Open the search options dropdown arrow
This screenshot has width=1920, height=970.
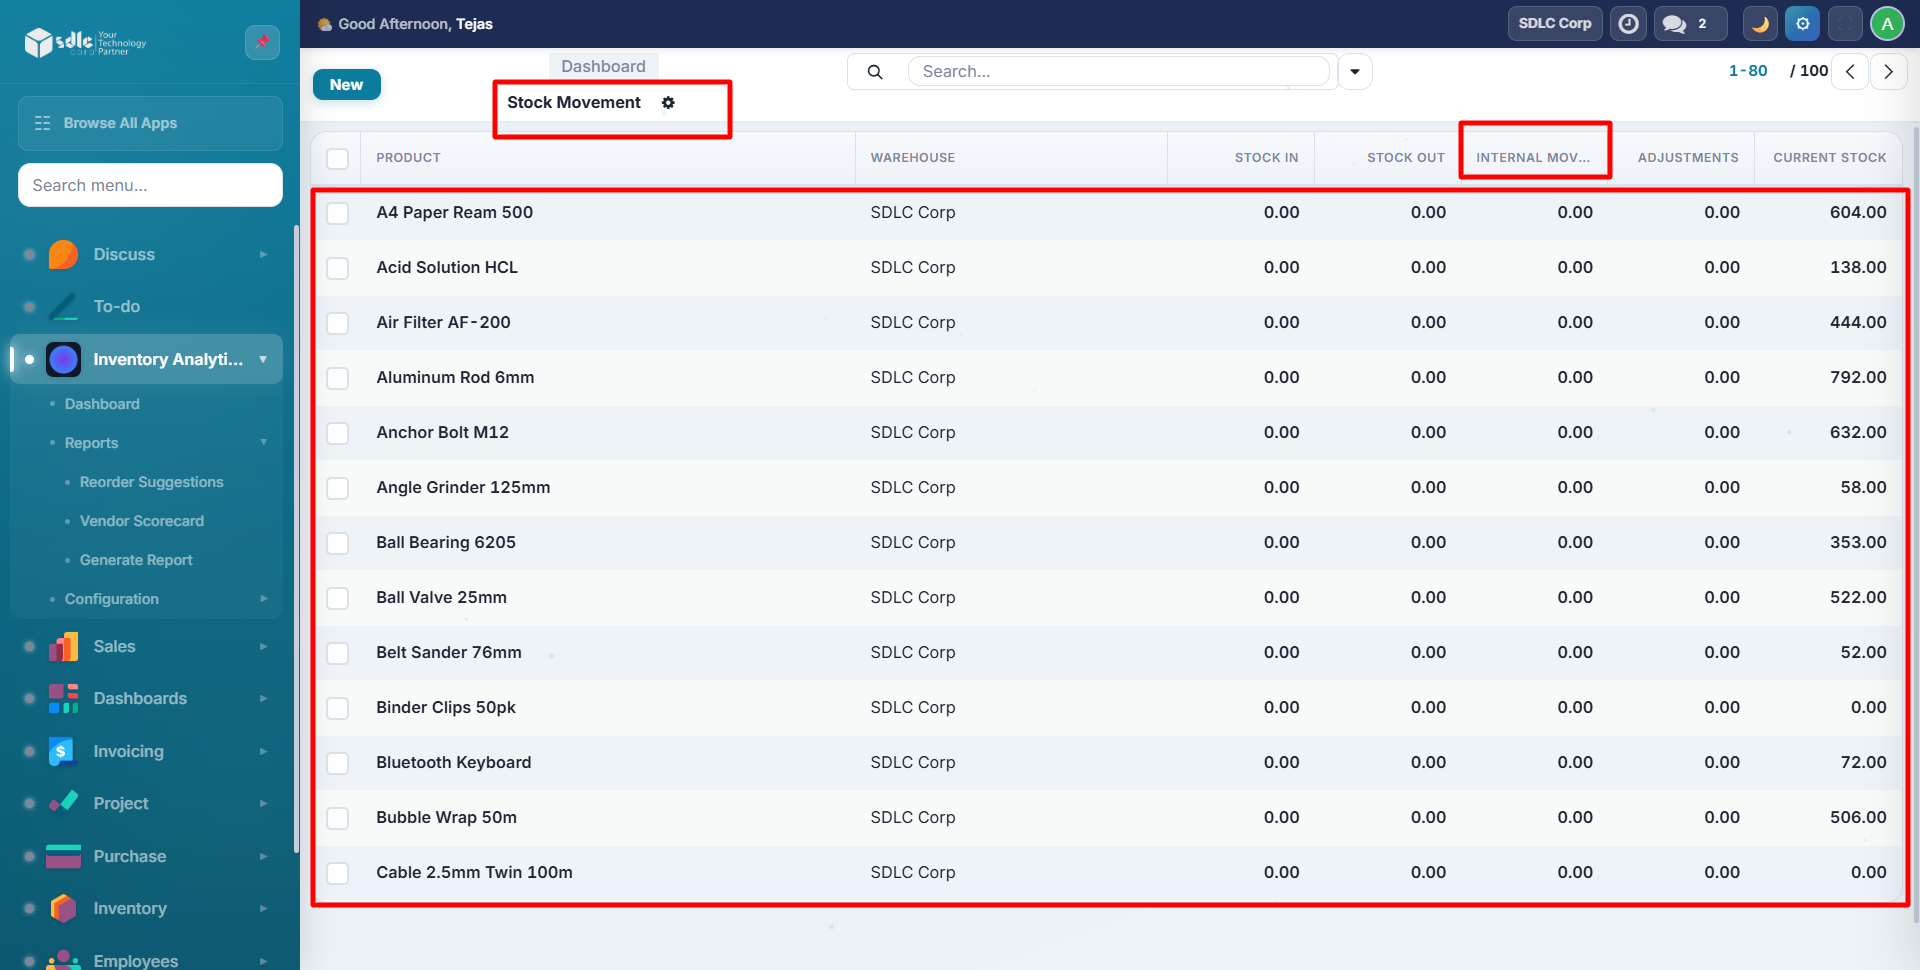point(1355,72)
